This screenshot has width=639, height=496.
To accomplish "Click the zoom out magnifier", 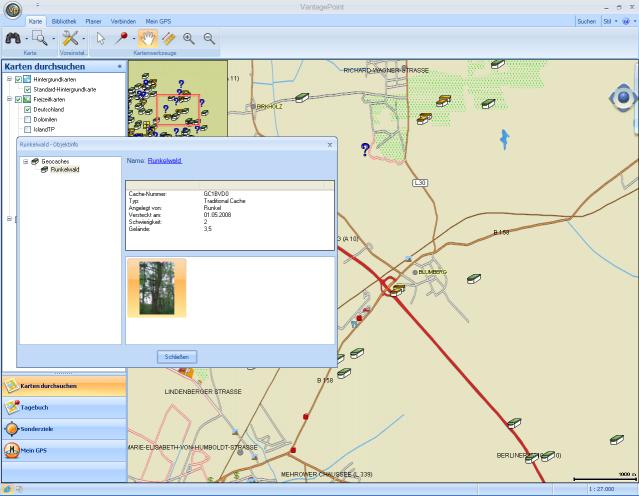I will [x=209, y=38].
